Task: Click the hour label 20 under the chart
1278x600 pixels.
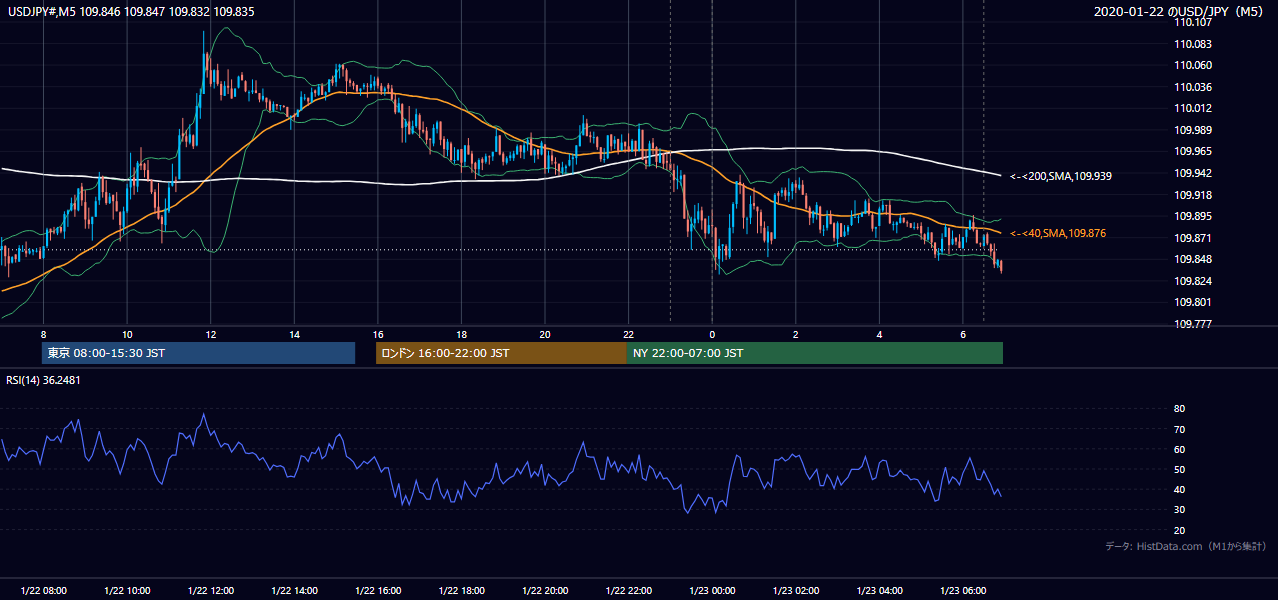Action: click(x=544, y=334)
